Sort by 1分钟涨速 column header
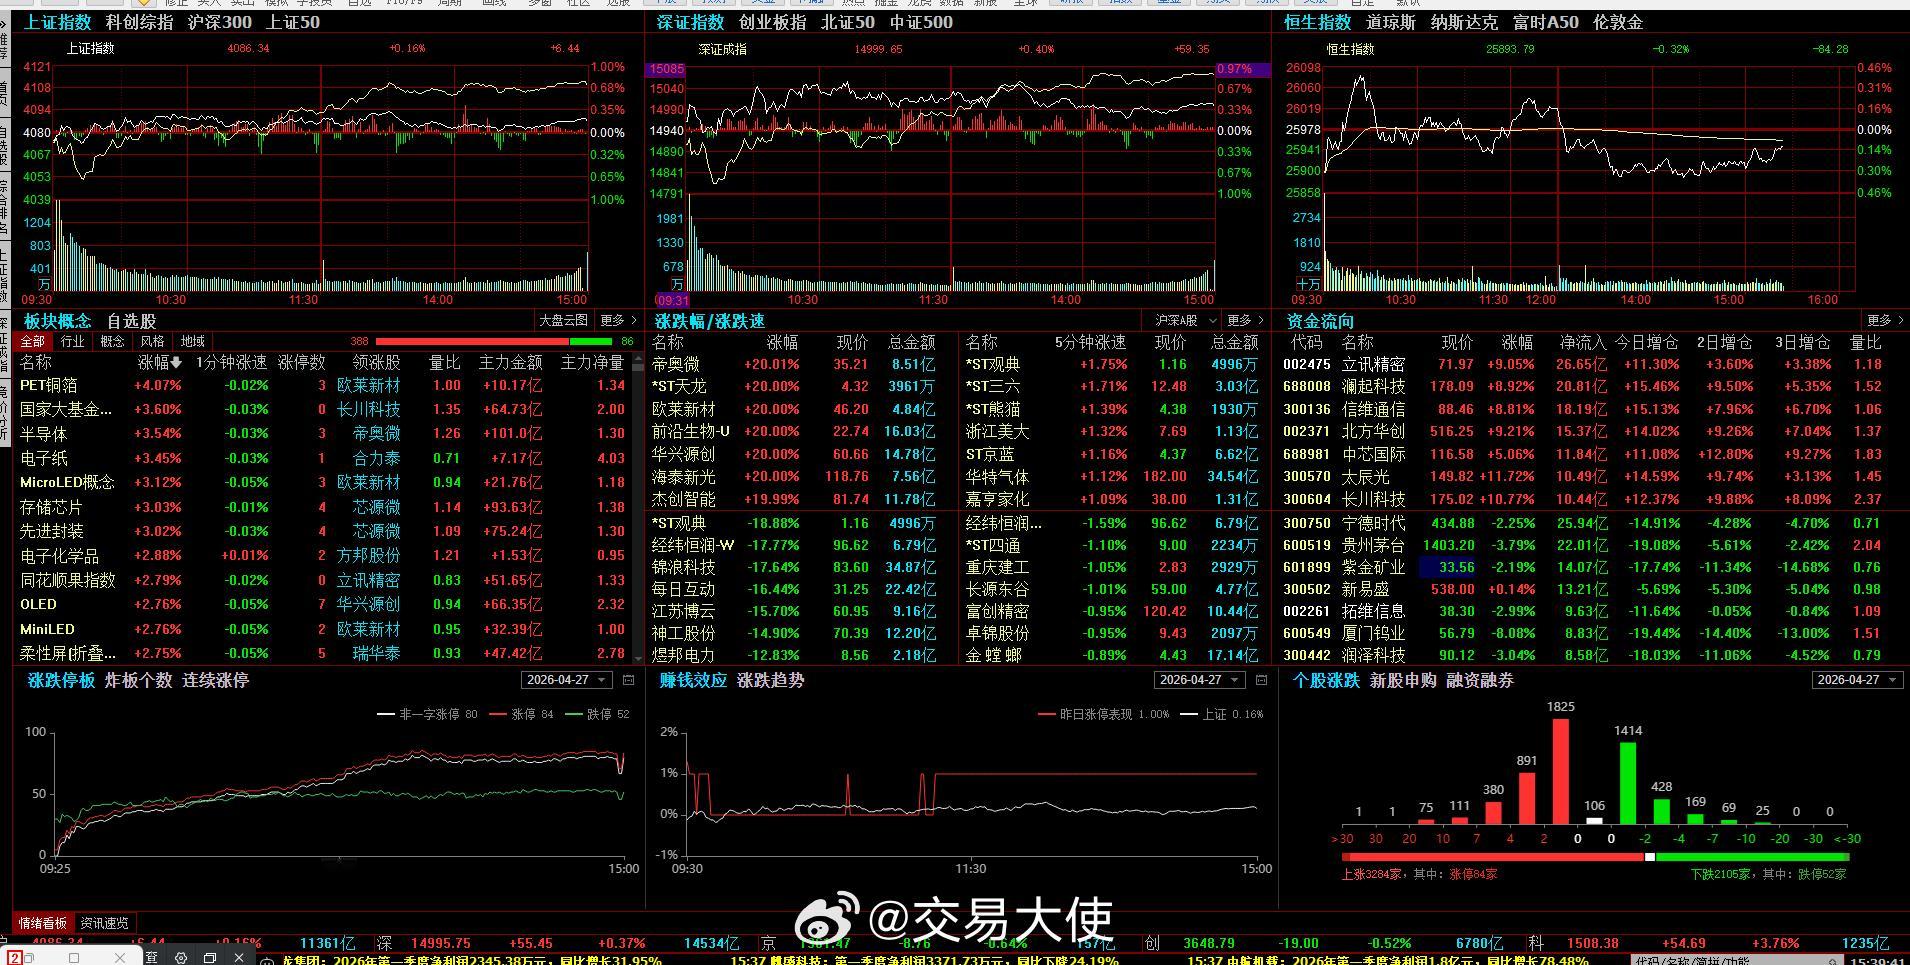The image size is (1910, 965). tap(231, 362)
